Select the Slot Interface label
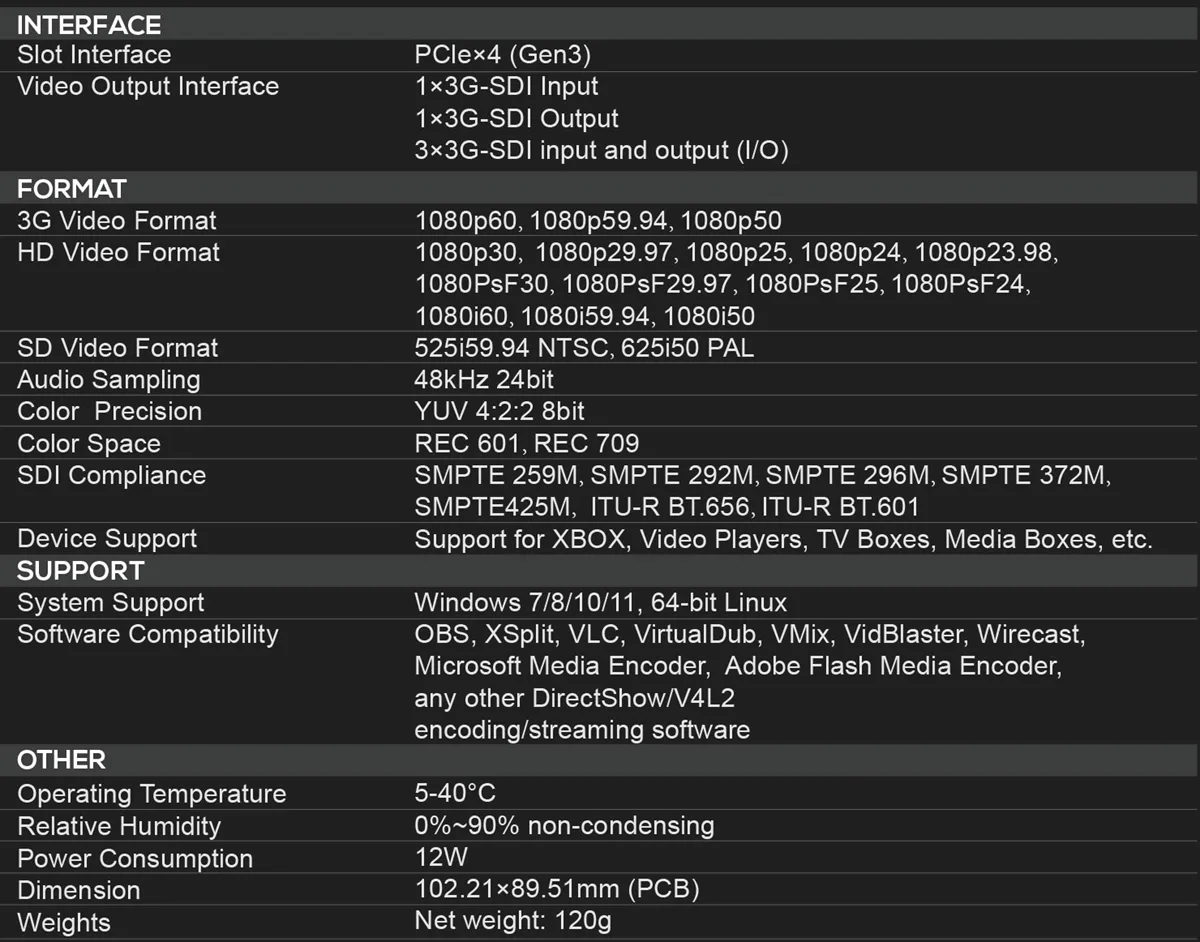The image size is (1200, 942). click(x=94, y=55)
